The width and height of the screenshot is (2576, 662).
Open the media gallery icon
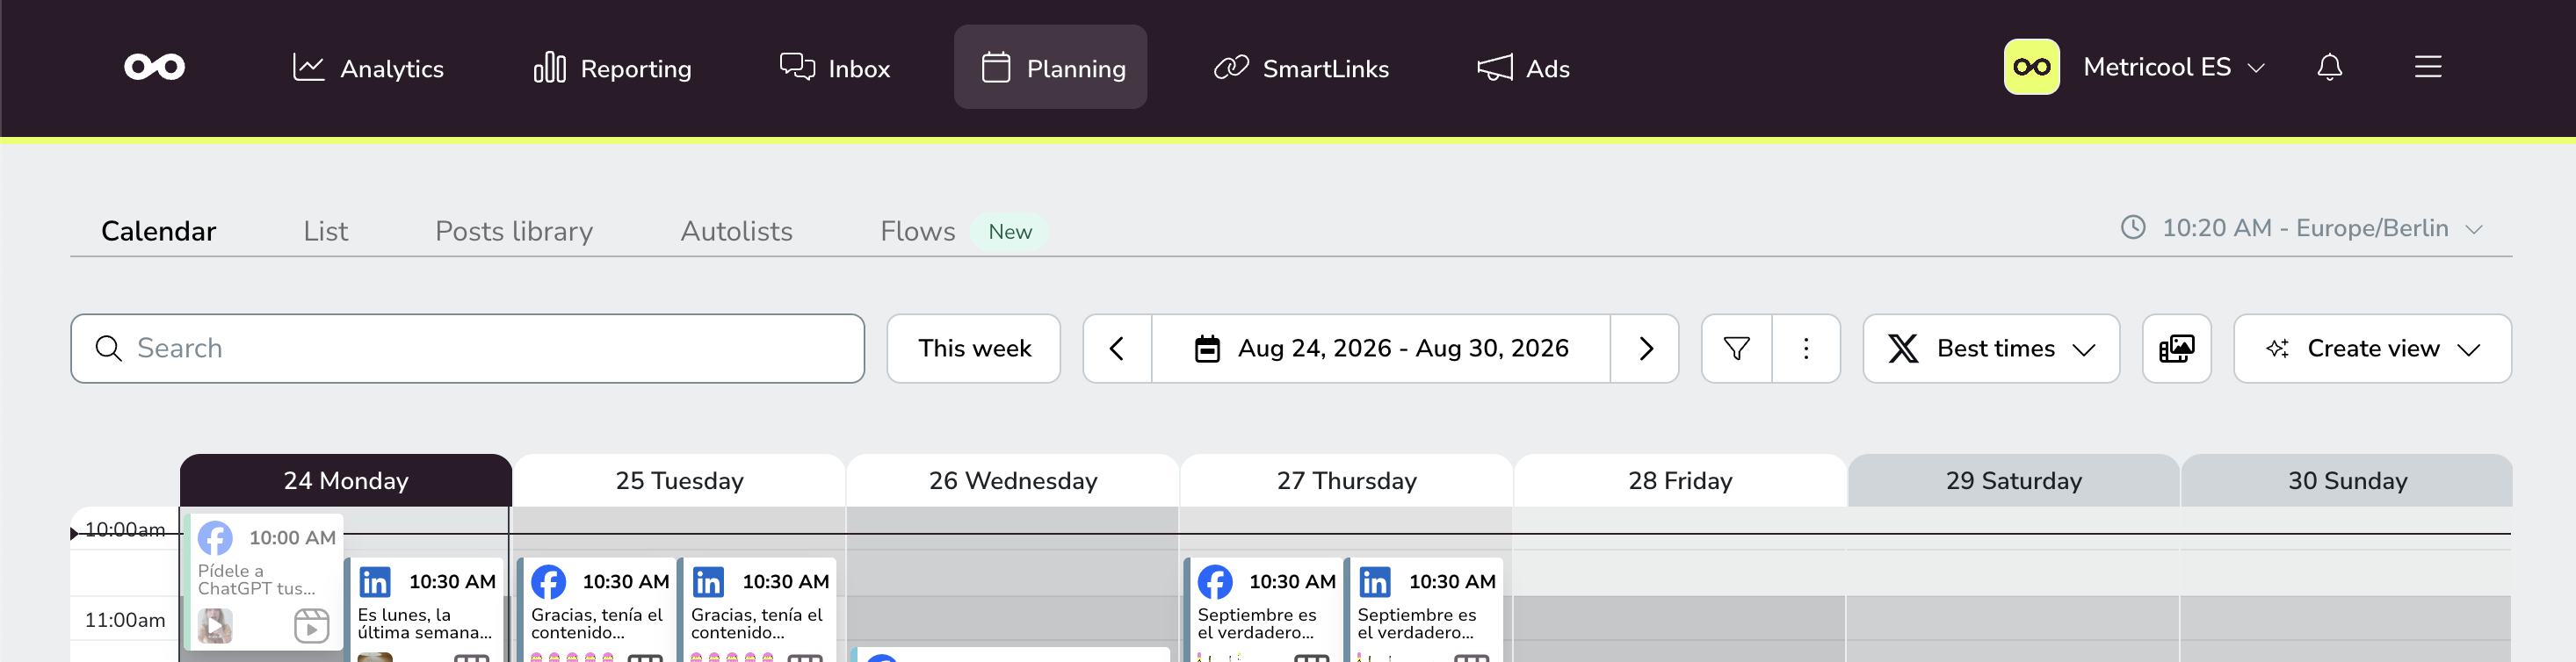click(2177, 348)
